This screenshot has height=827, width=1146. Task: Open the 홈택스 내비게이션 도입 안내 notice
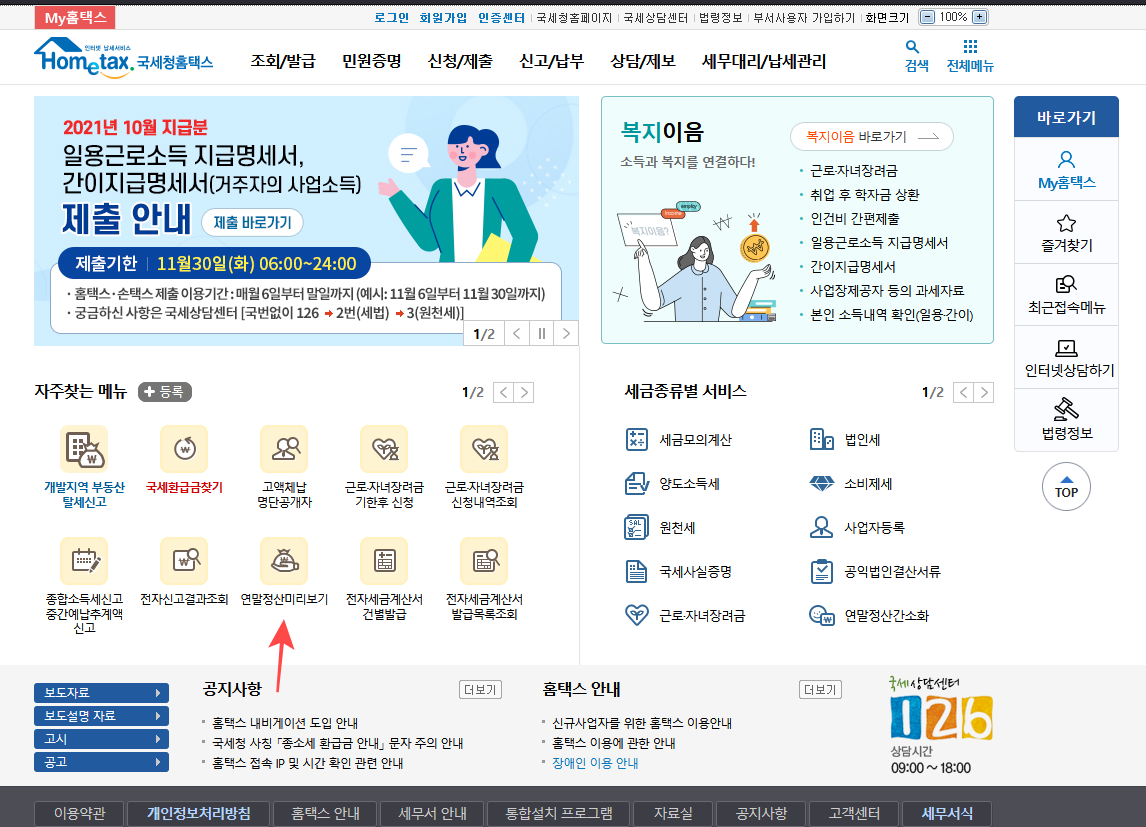pos(285,723)
